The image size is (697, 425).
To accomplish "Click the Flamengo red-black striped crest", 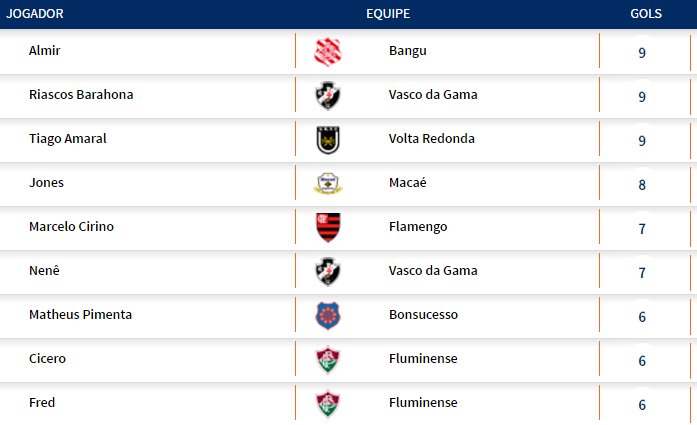I will 328,227.
